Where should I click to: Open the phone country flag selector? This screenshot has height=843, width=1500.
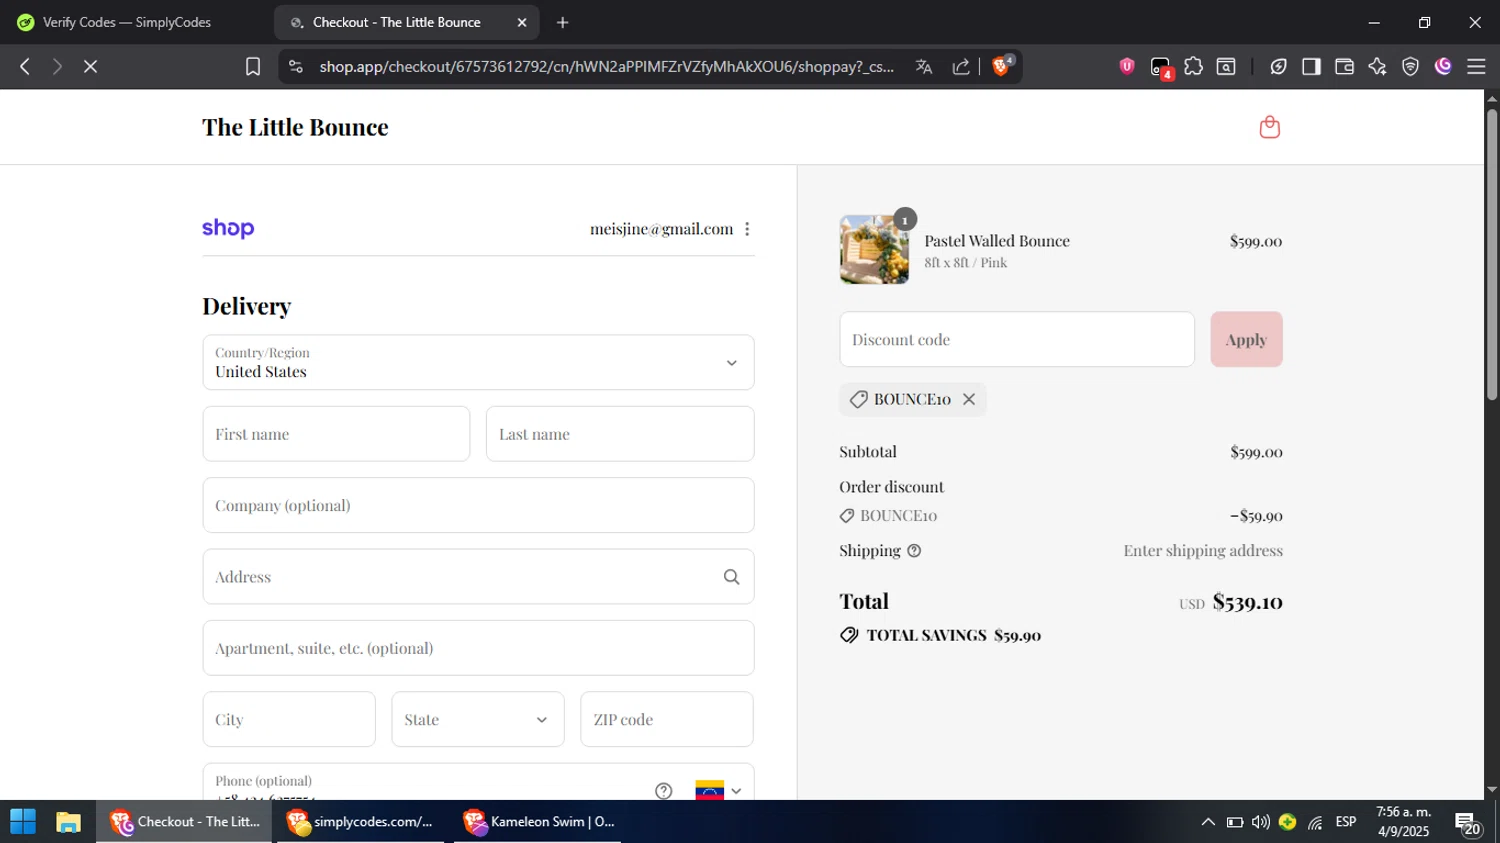tap(719, 790)
